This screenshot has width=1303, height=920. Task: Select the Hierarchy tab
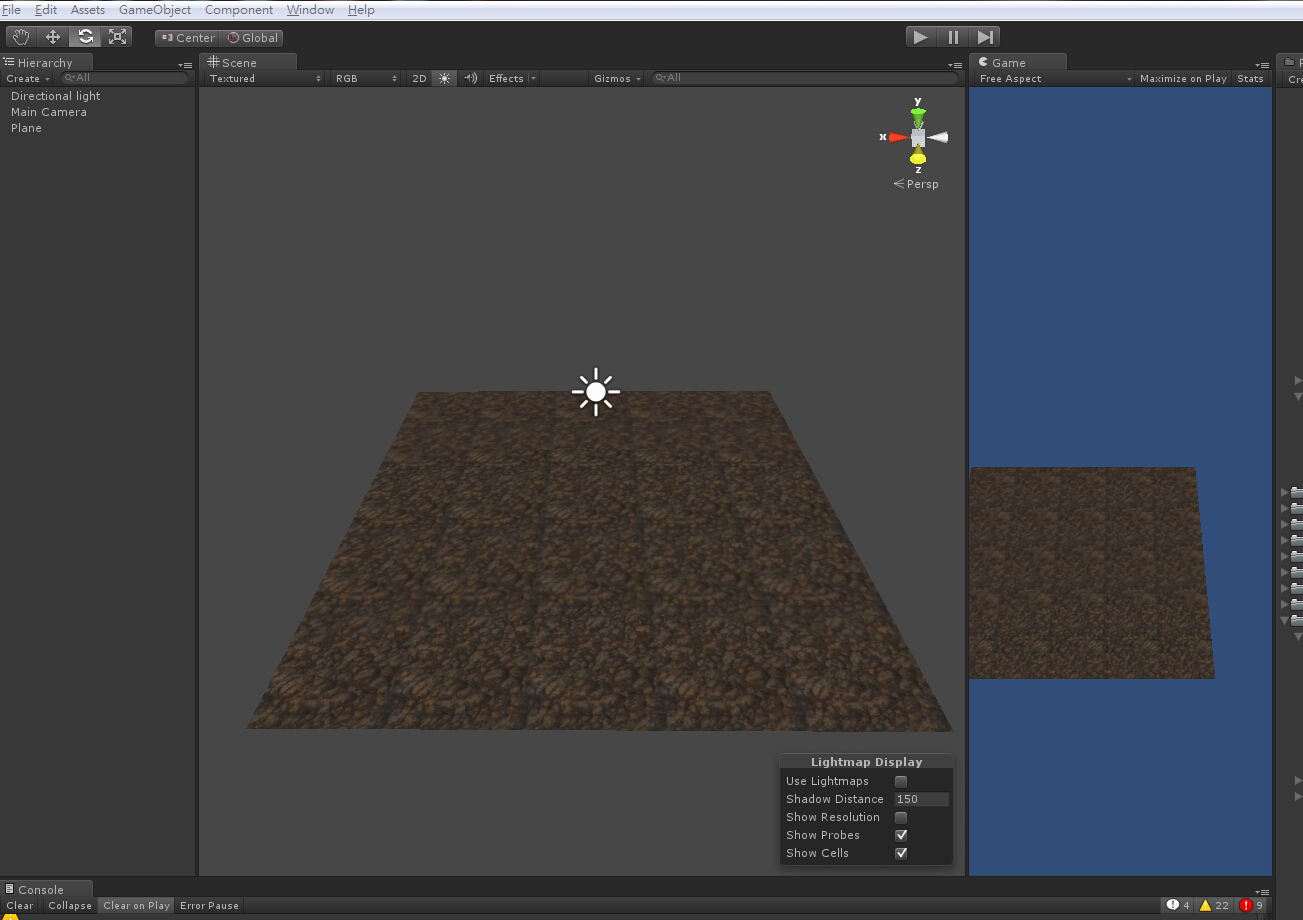click(x=46, y=62)
